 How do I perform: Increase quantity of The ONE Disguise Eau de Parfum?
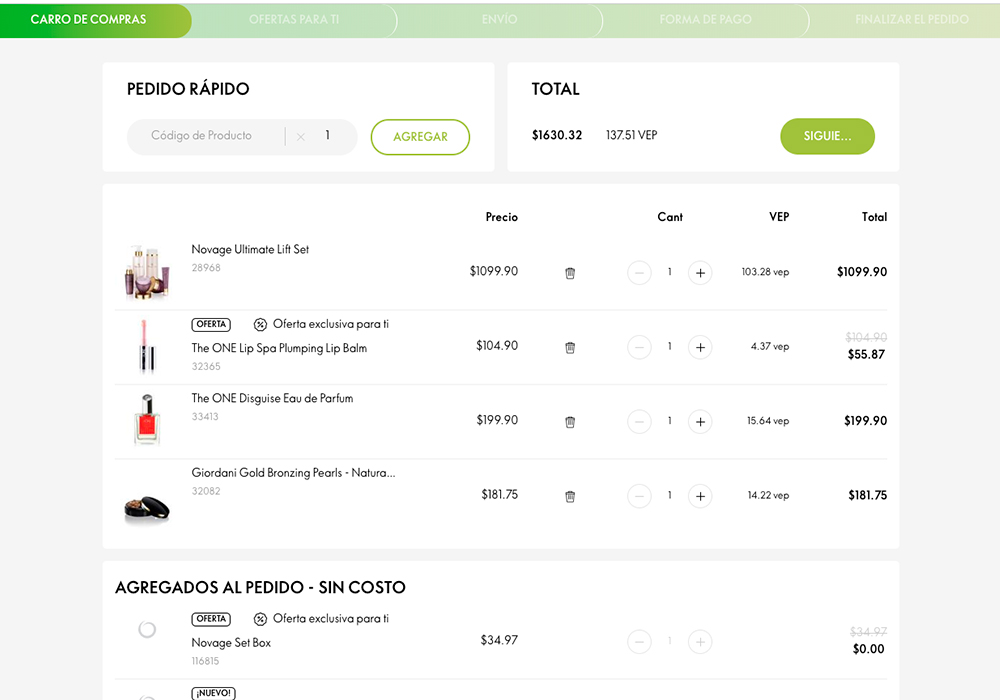tap(700, 421)
